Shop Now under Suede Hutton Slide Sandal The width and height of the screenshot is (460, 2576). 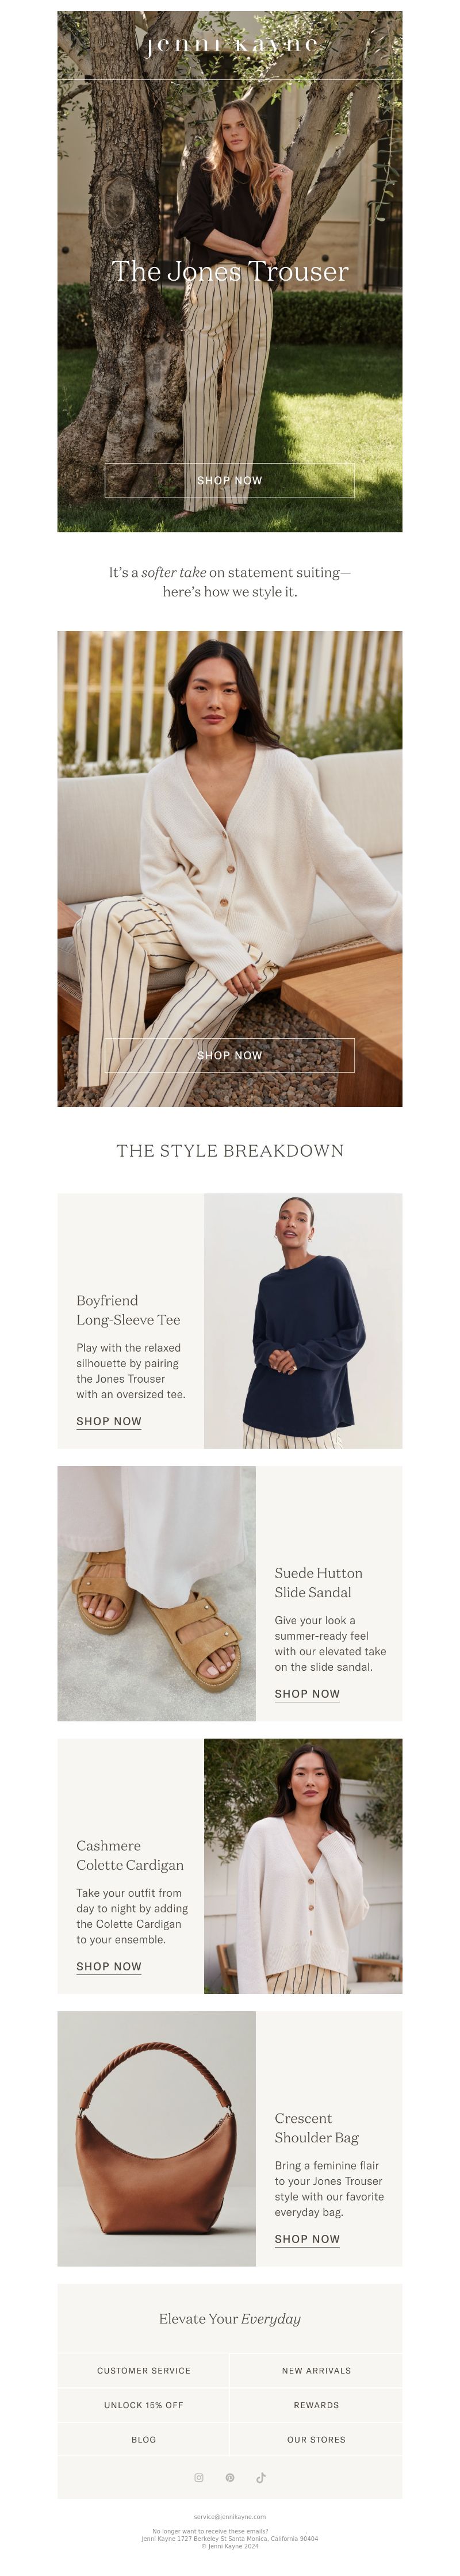tap(307, 1694)
